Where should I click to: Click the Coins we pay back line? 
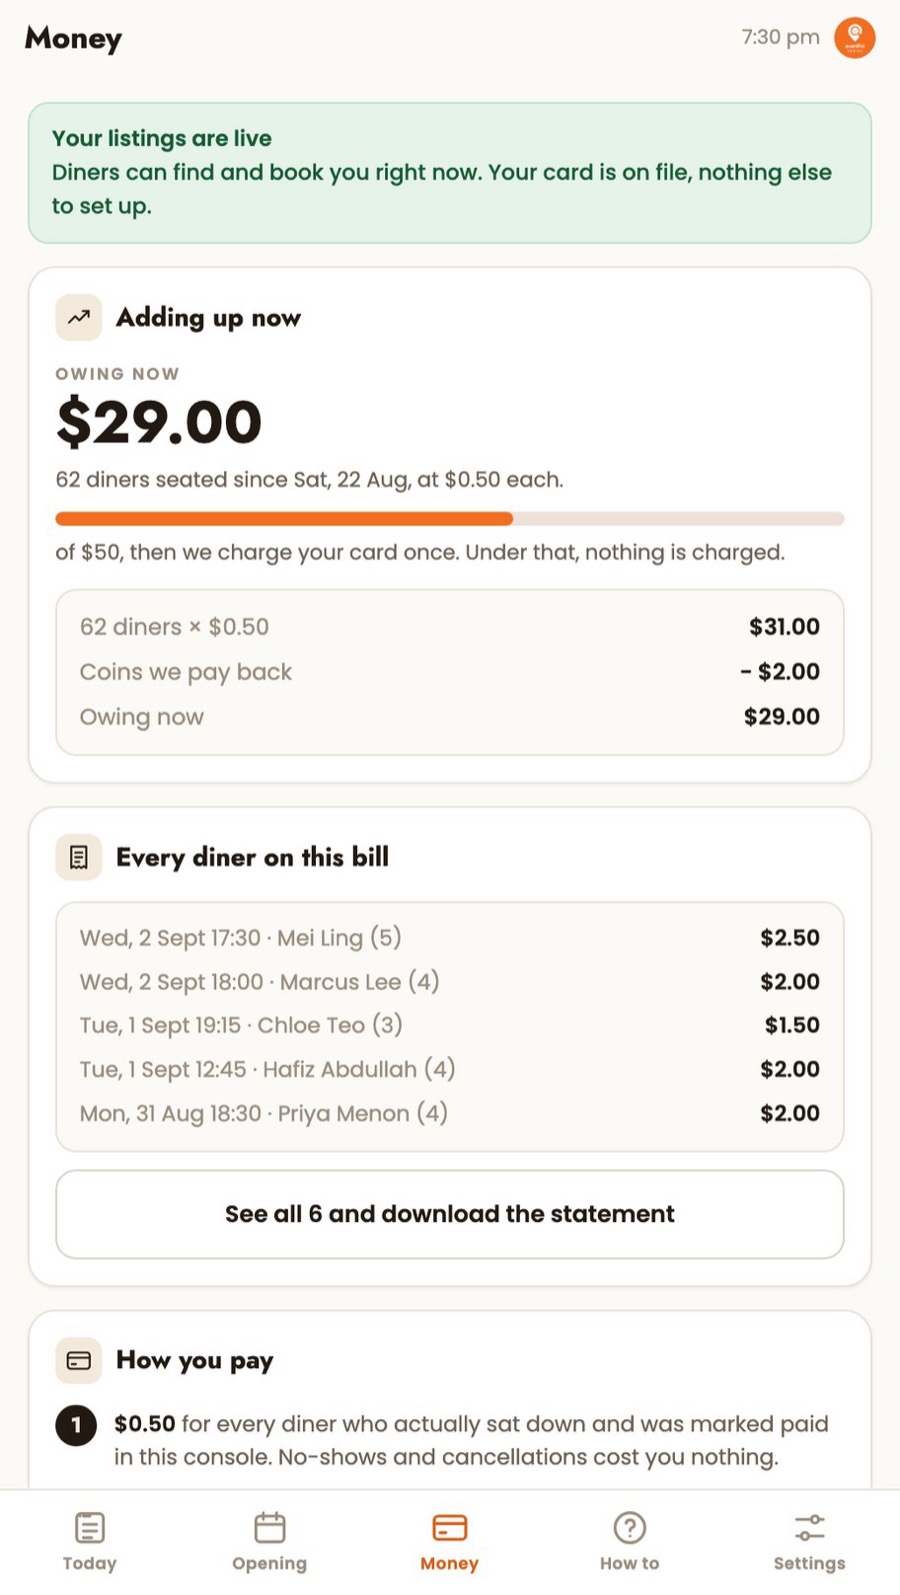[450, 672]
